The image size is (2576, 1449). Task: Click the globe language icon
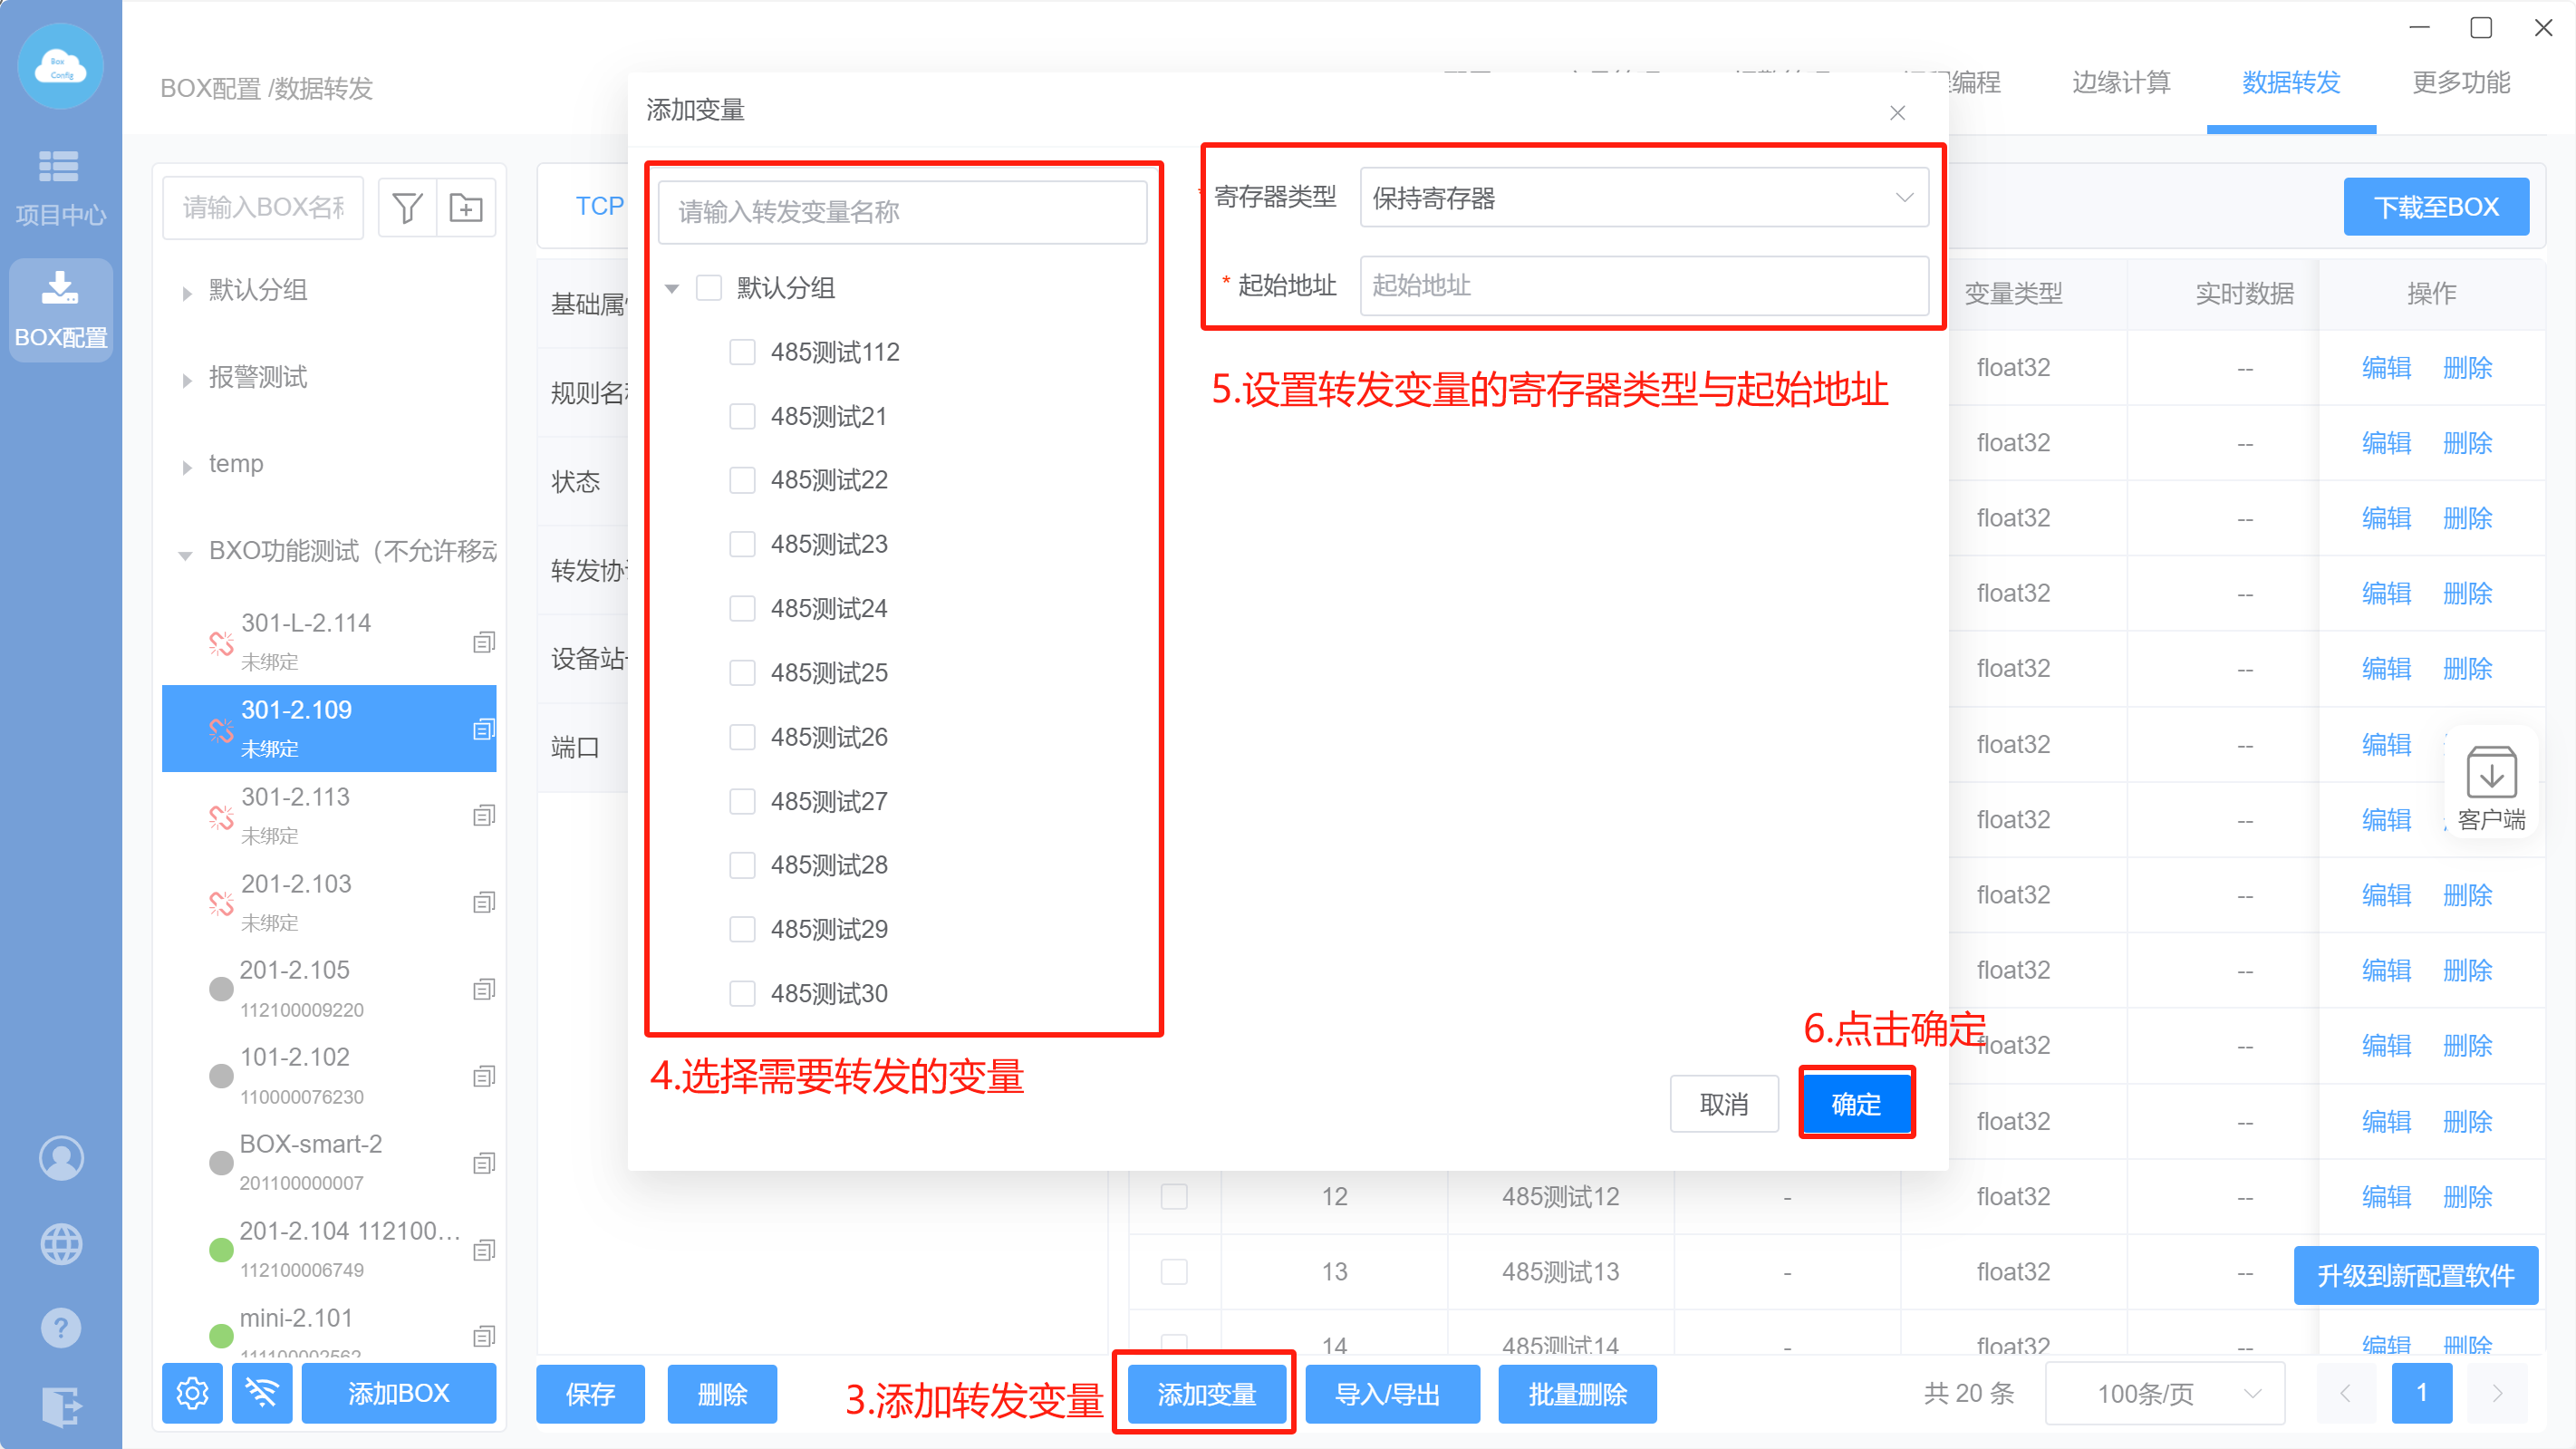click(61, 1244)
